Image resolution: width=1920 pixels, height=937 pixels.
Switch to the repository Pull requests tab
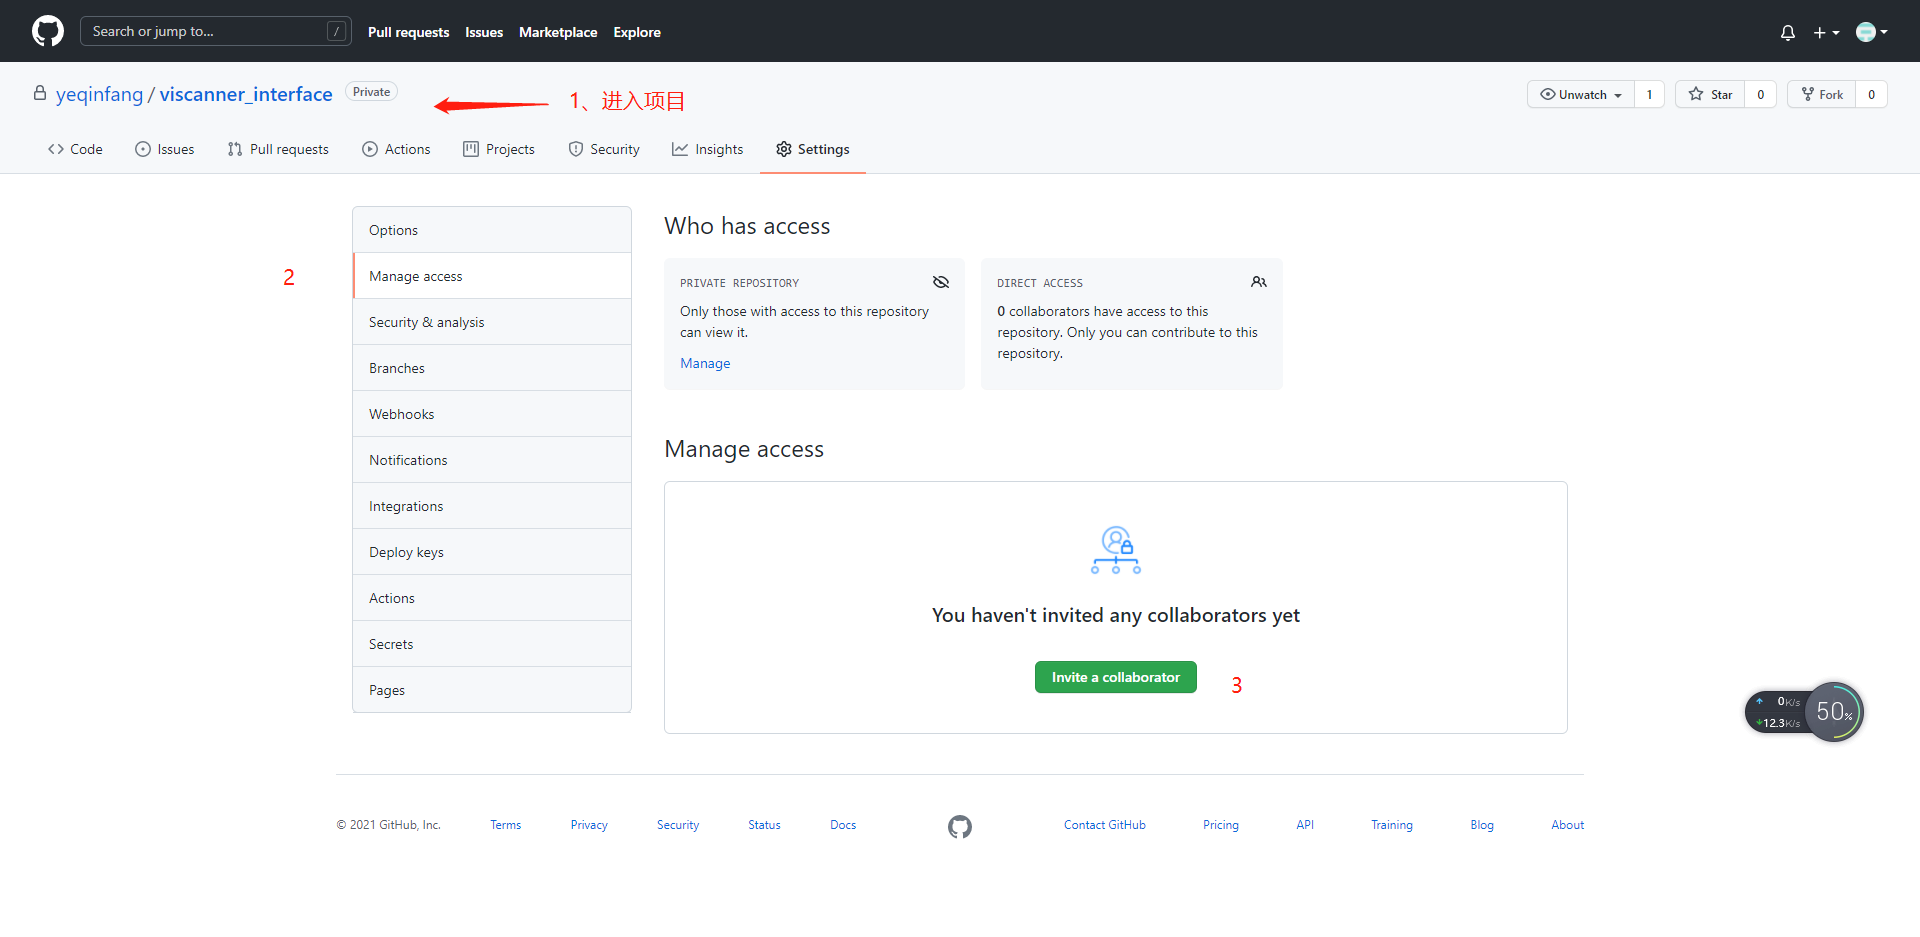[x=278, y=149]
